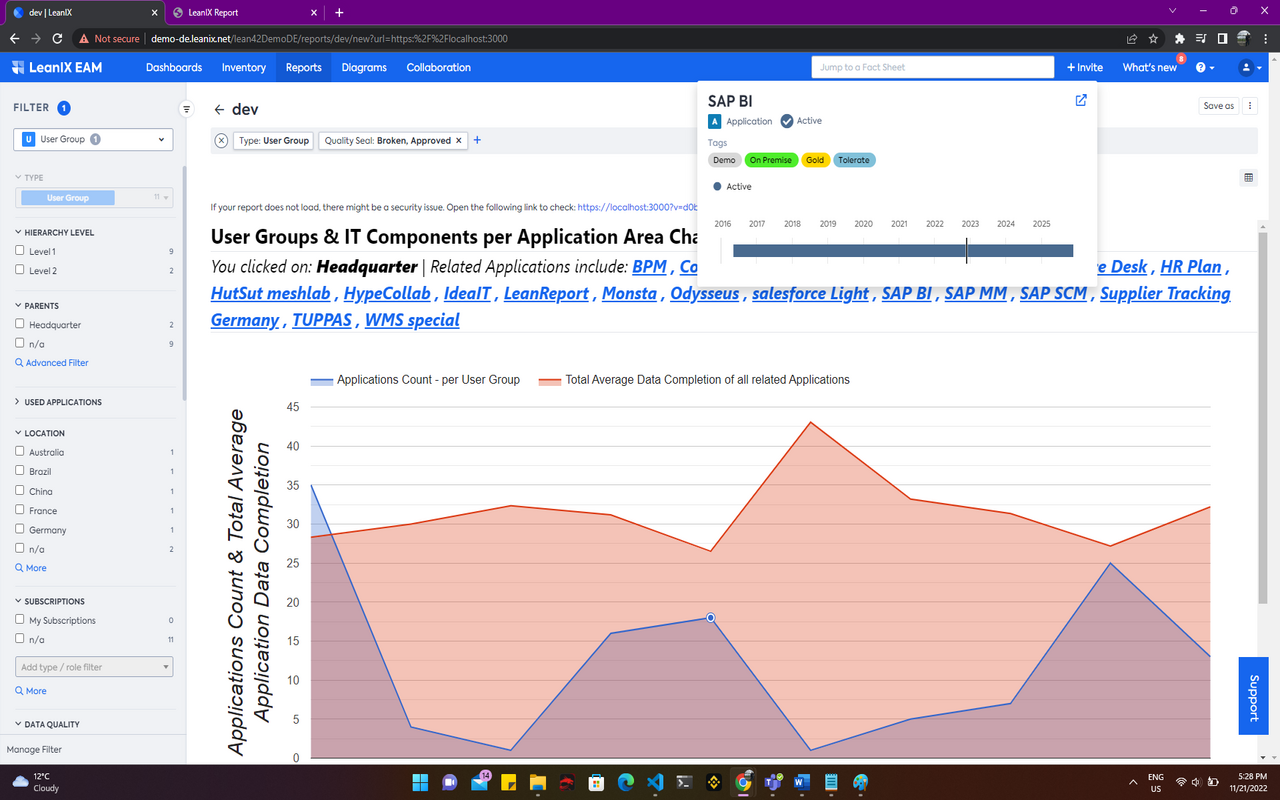The image size is (1280, 800).
Task: Reload the page in Chrome
Action: tap(57, 39)
